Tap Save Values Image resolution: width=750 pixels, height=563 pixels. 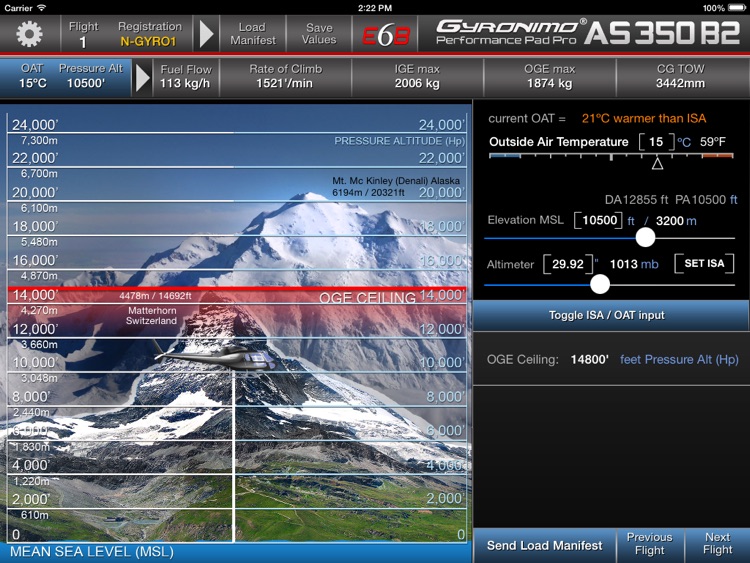(x=319, y=34)
